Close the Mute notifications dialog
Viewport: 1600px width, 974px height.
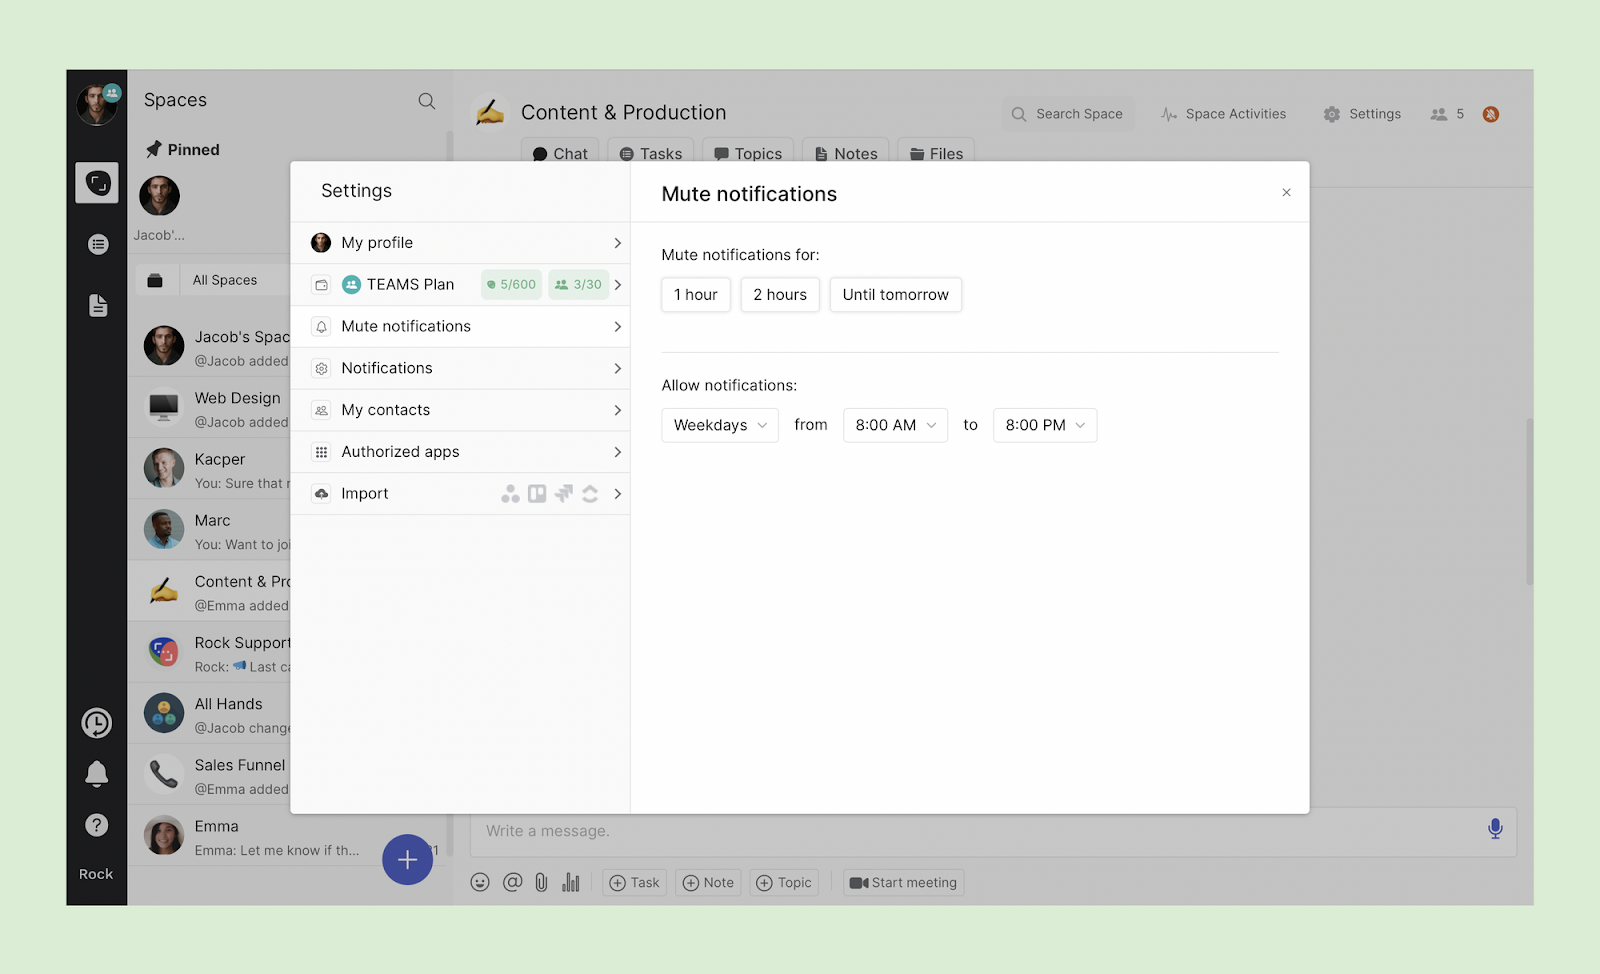click(x=1287, y=193)
